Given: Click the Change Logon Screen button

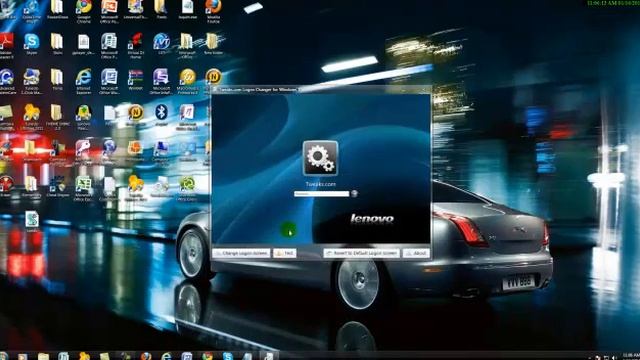Looking at the screenshot, I should [241, 253].
